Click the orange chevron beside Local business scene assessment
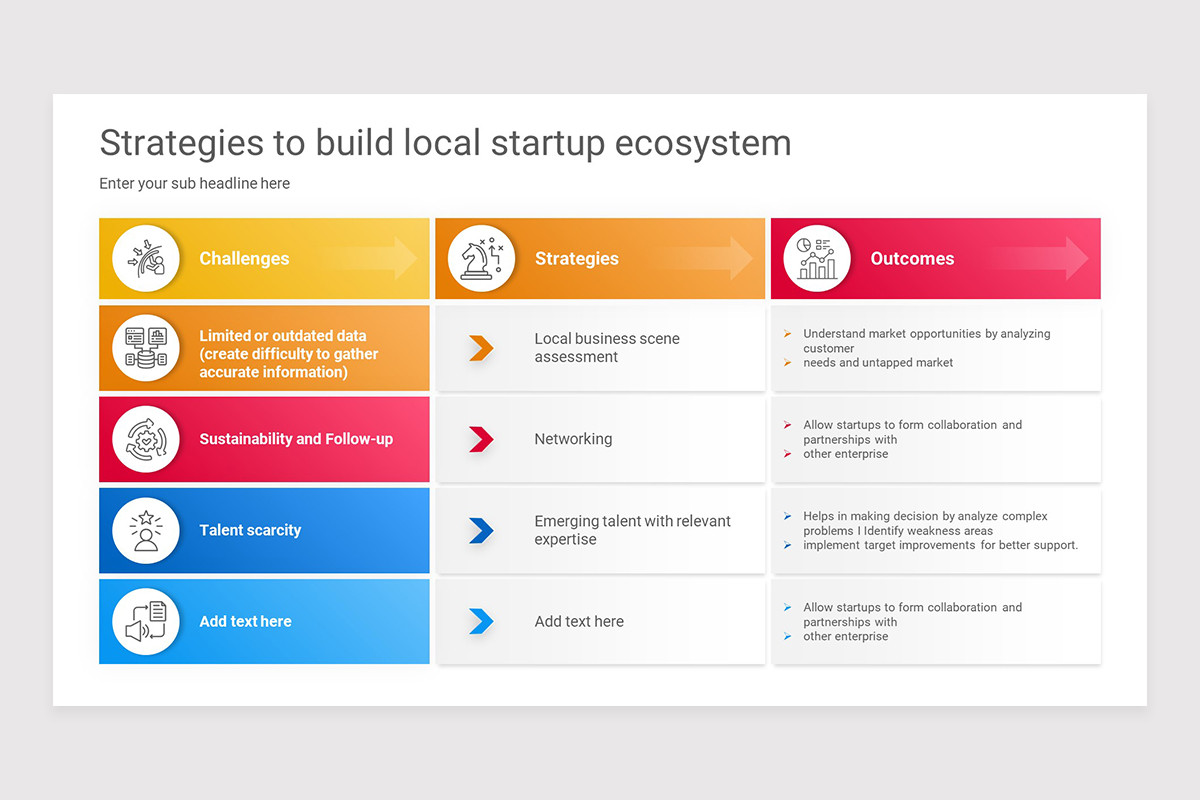 pyautogui.click(x=481, y=348)
